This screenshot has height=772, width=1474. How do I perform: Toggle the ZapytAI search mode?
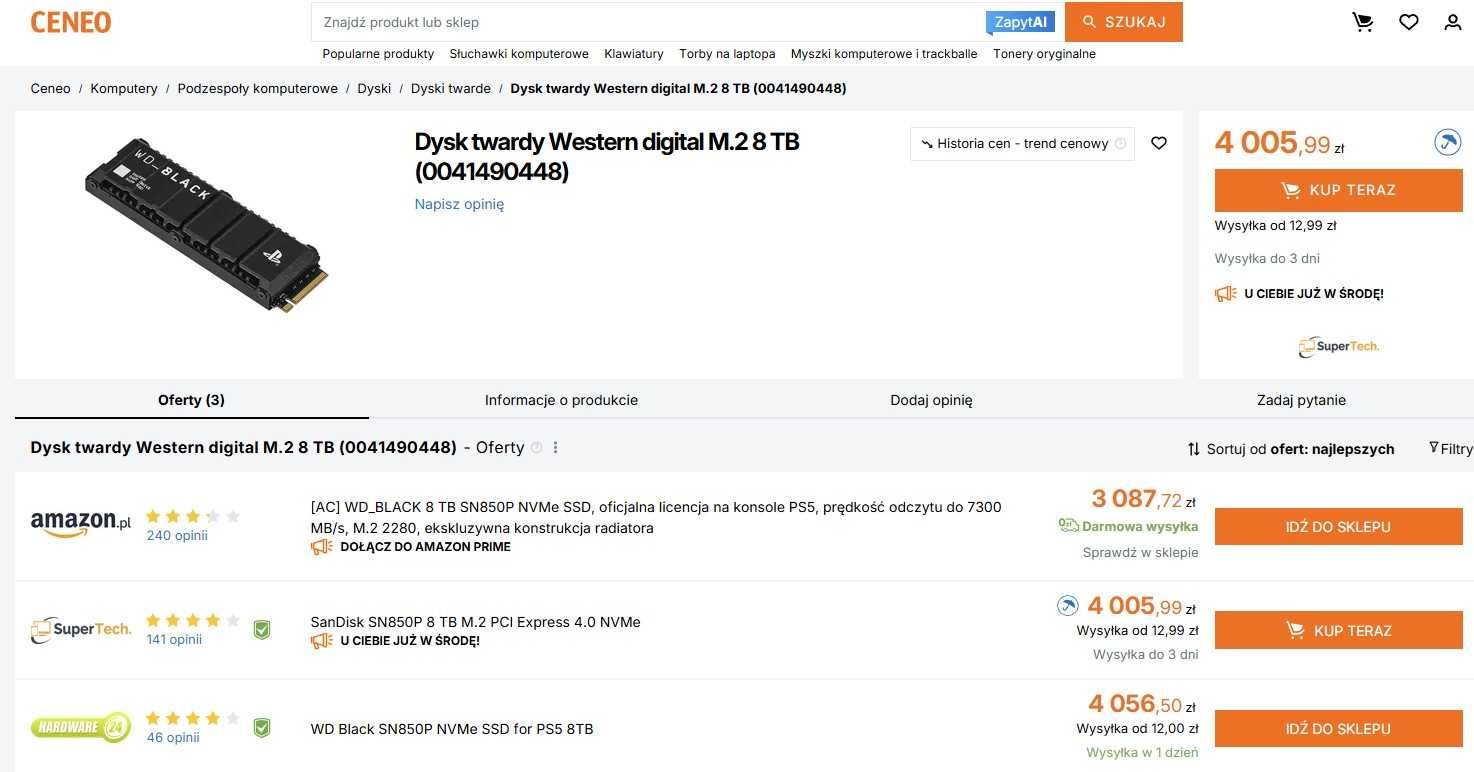tap(1020, 22)
